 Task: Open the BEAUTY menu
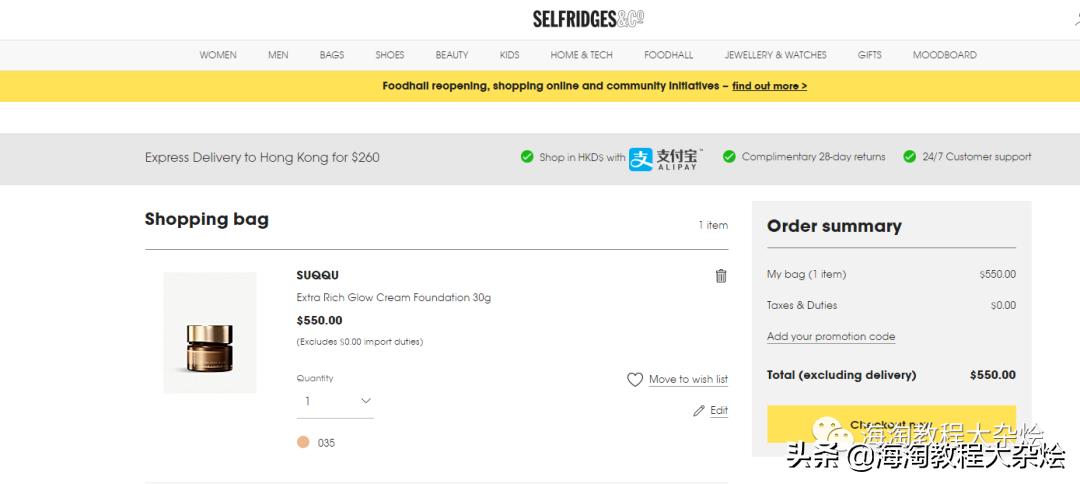(x=452, y=55)
